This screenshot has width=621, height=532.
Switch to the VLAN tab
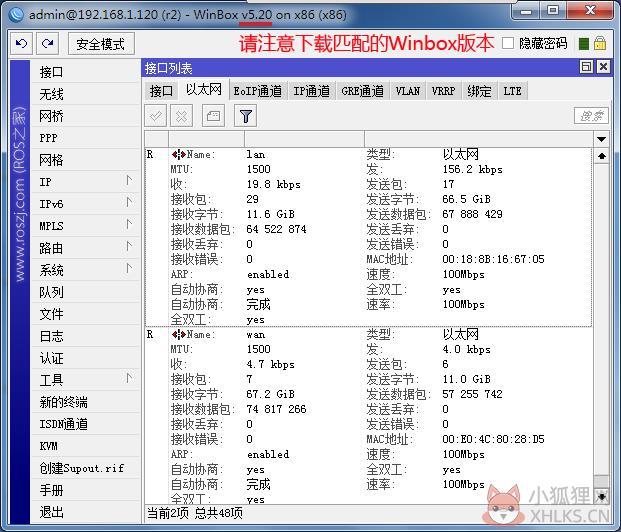coord(408,91)
